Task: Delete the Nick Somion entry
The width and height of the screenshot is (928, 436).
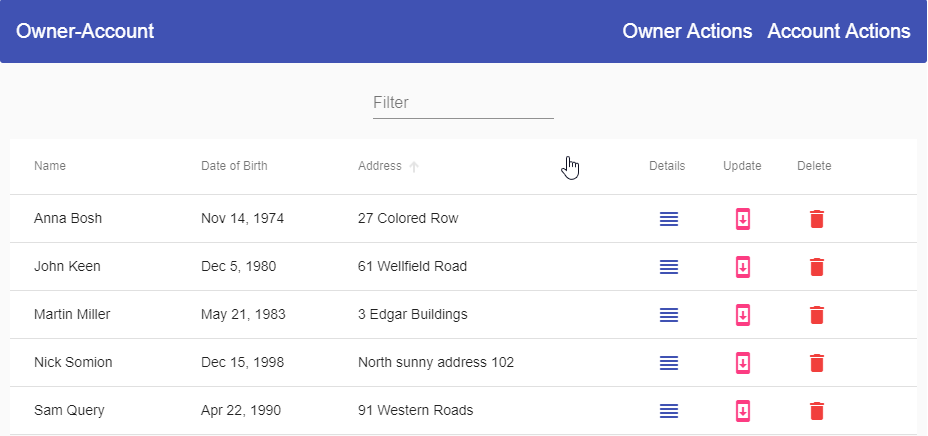Action: [816, 363]
